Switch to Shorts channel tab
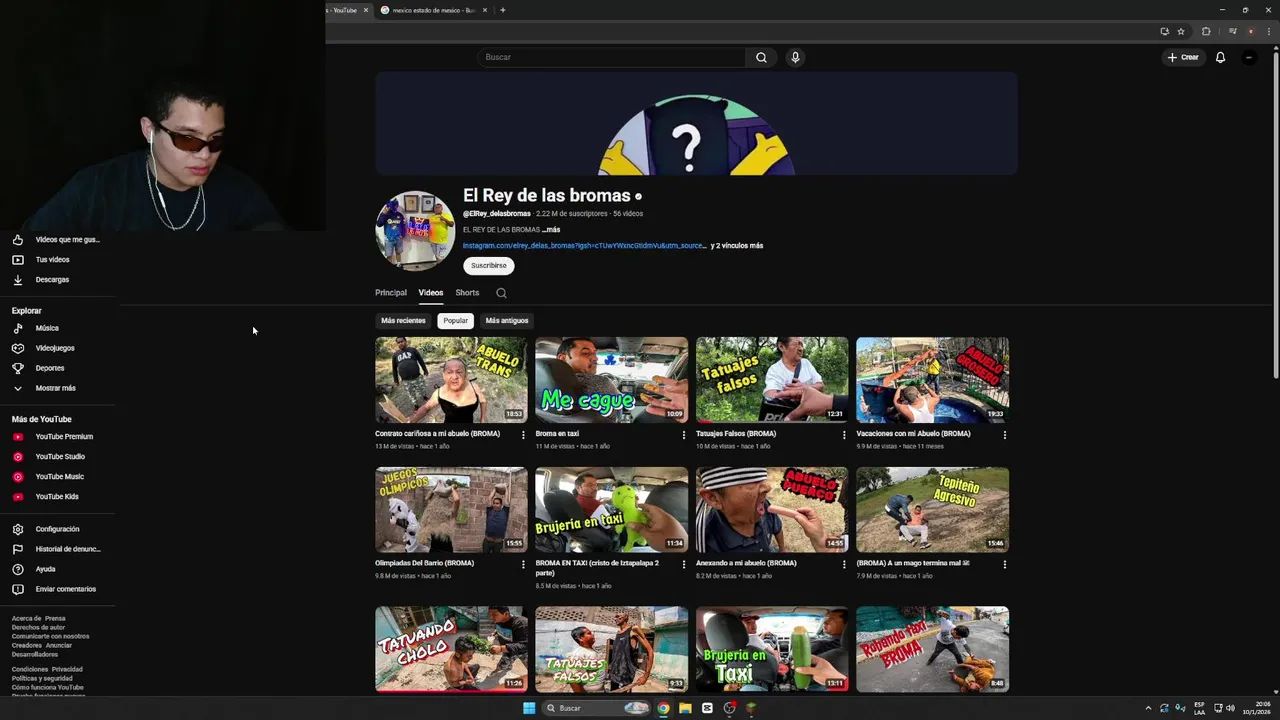 467,293
